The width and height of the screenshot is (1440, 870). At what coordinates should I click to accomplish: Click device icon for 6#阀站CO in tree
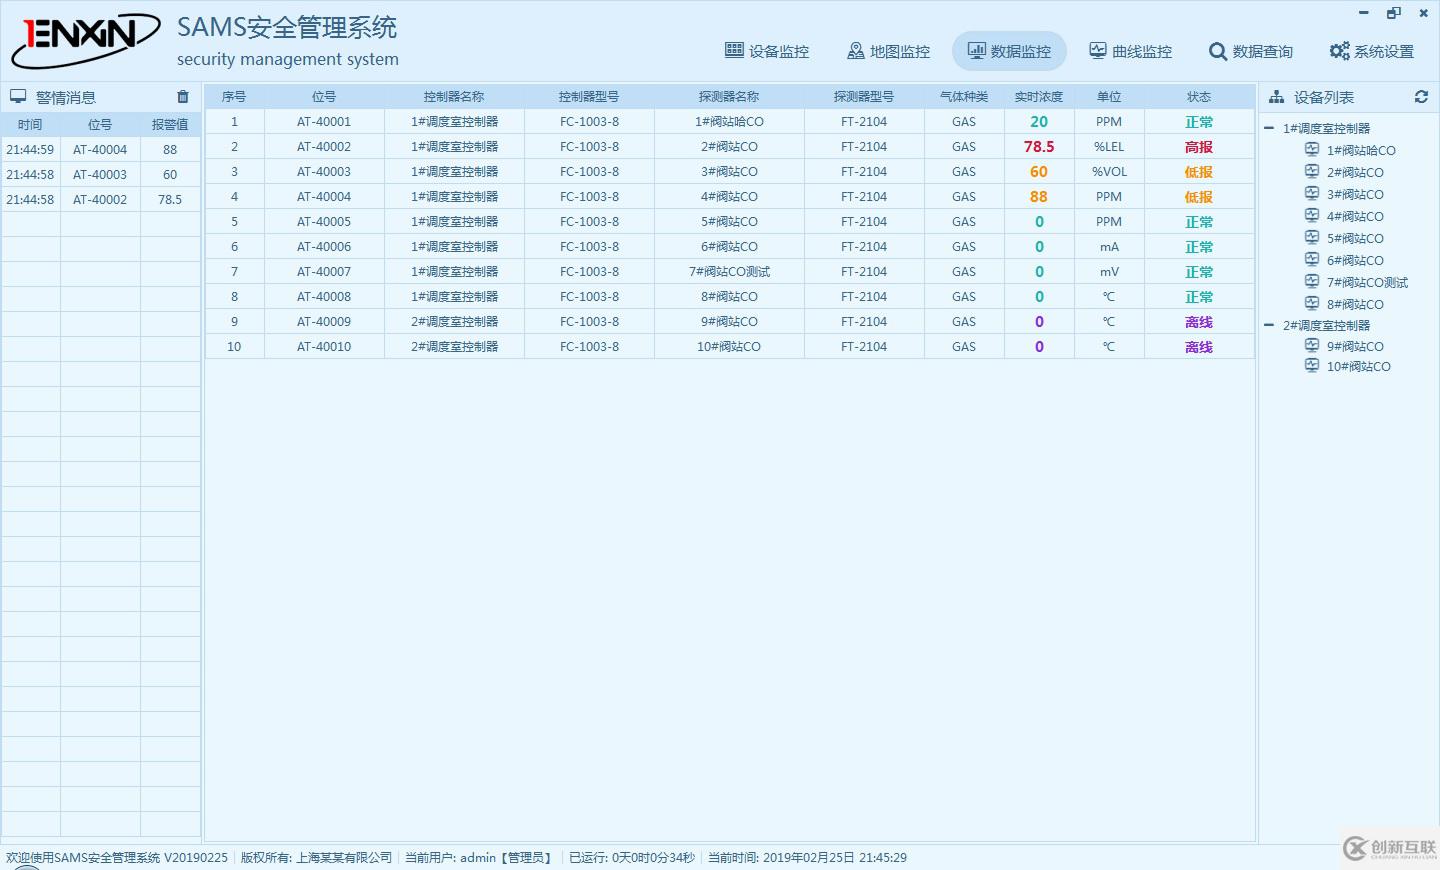tap(1312, 260)
